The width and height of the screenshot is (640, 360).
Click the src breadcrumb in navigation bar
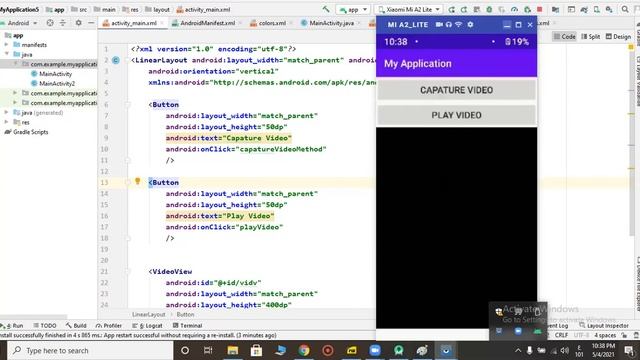[79, 9]
